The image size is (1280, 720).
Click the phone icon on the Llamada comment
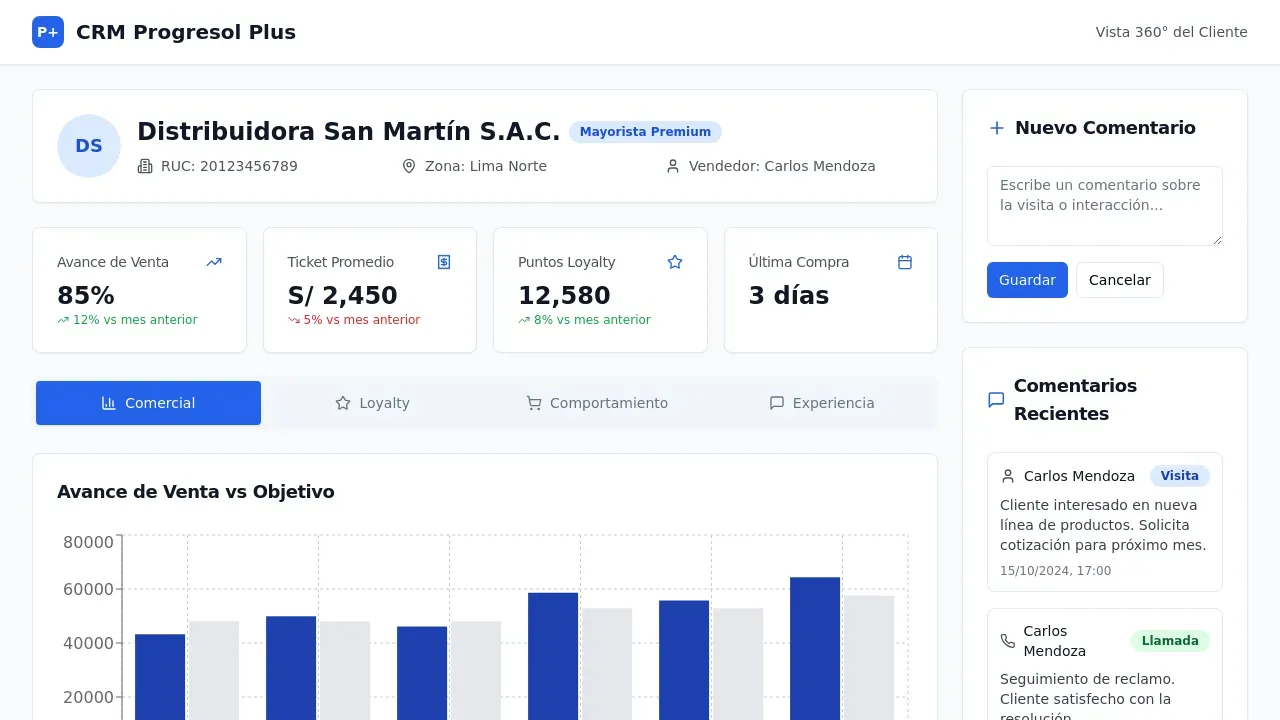1008,640
